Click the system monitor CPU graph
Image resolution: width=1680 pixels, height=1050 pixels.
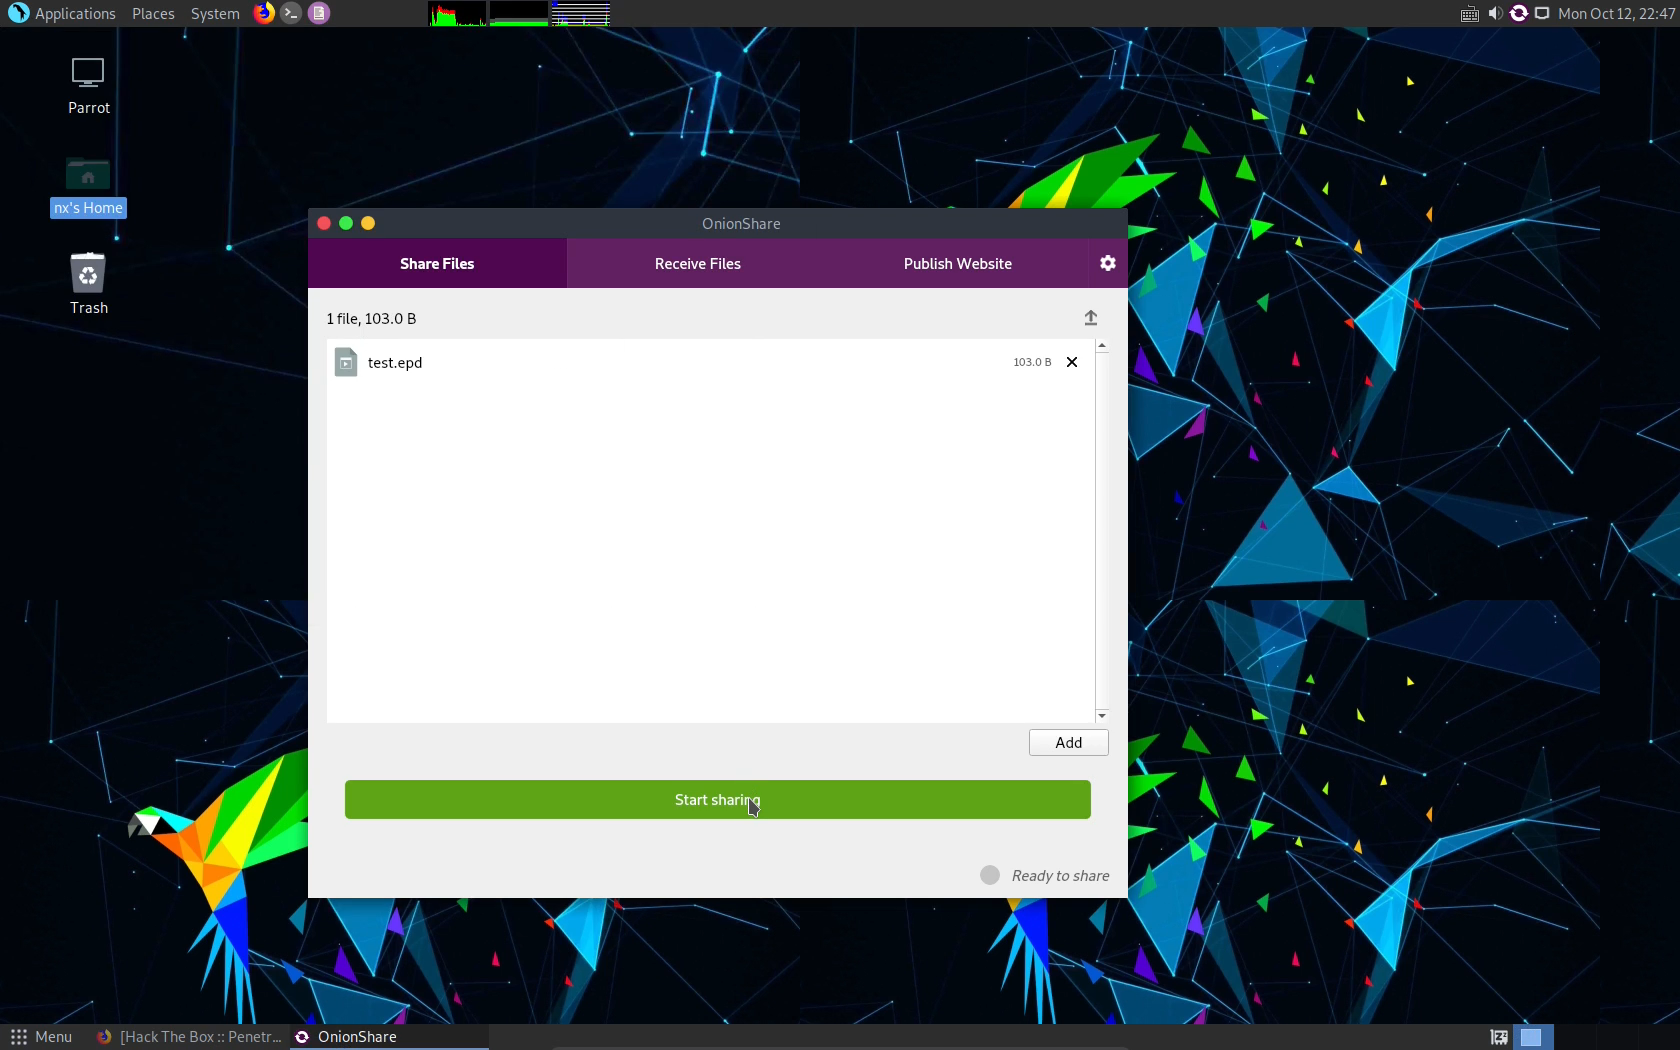pyautogui.click(x=458, y=13)
